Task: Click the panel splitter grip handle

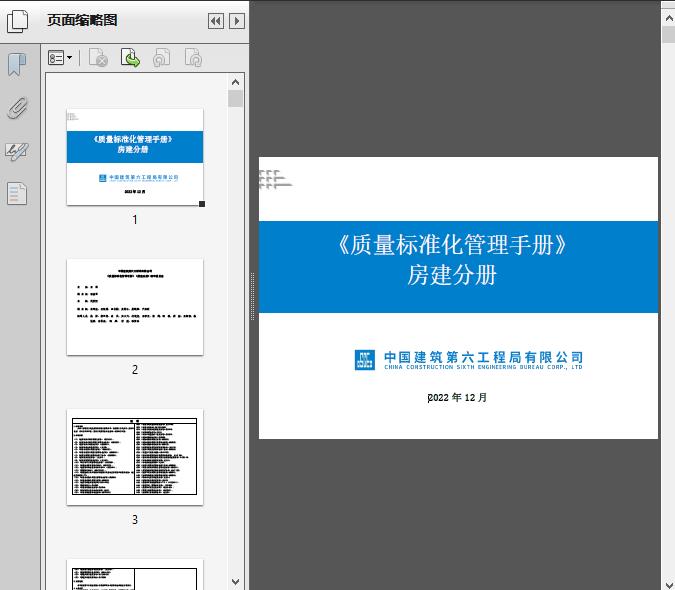Action: (253, 297)
